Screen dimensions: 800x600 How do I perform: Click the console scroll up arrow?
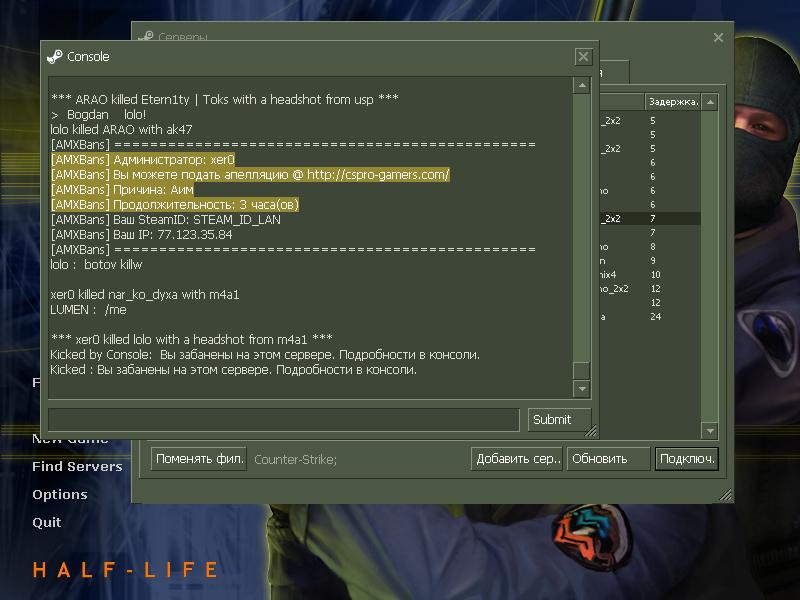(582, 85)
